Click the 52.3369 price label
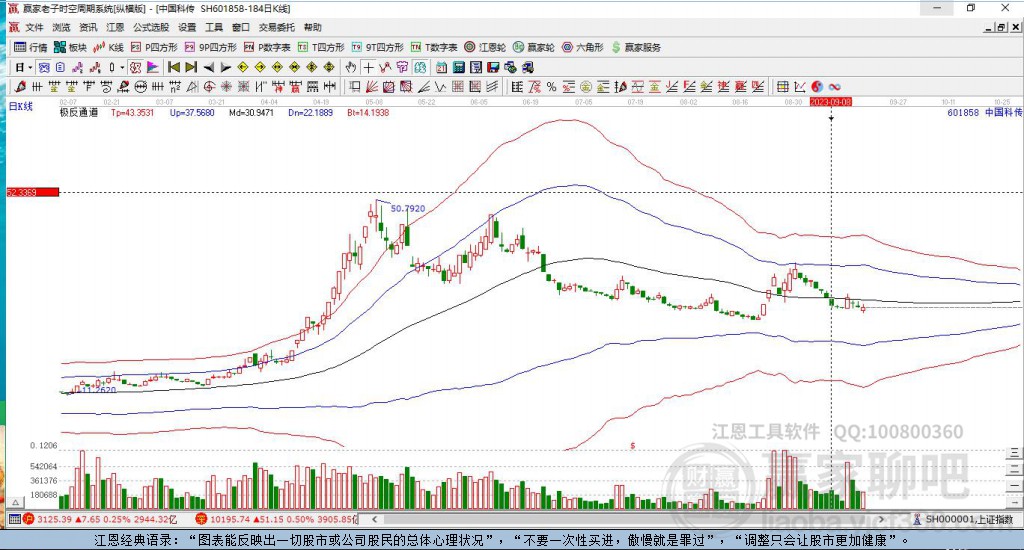 33,192
